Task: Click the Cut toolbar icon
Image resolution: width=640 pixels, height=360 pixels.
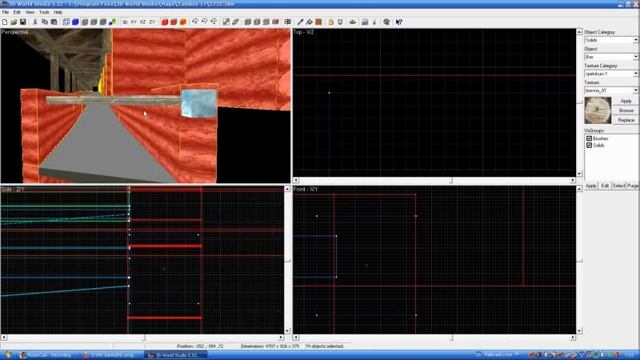Action: 36,22
